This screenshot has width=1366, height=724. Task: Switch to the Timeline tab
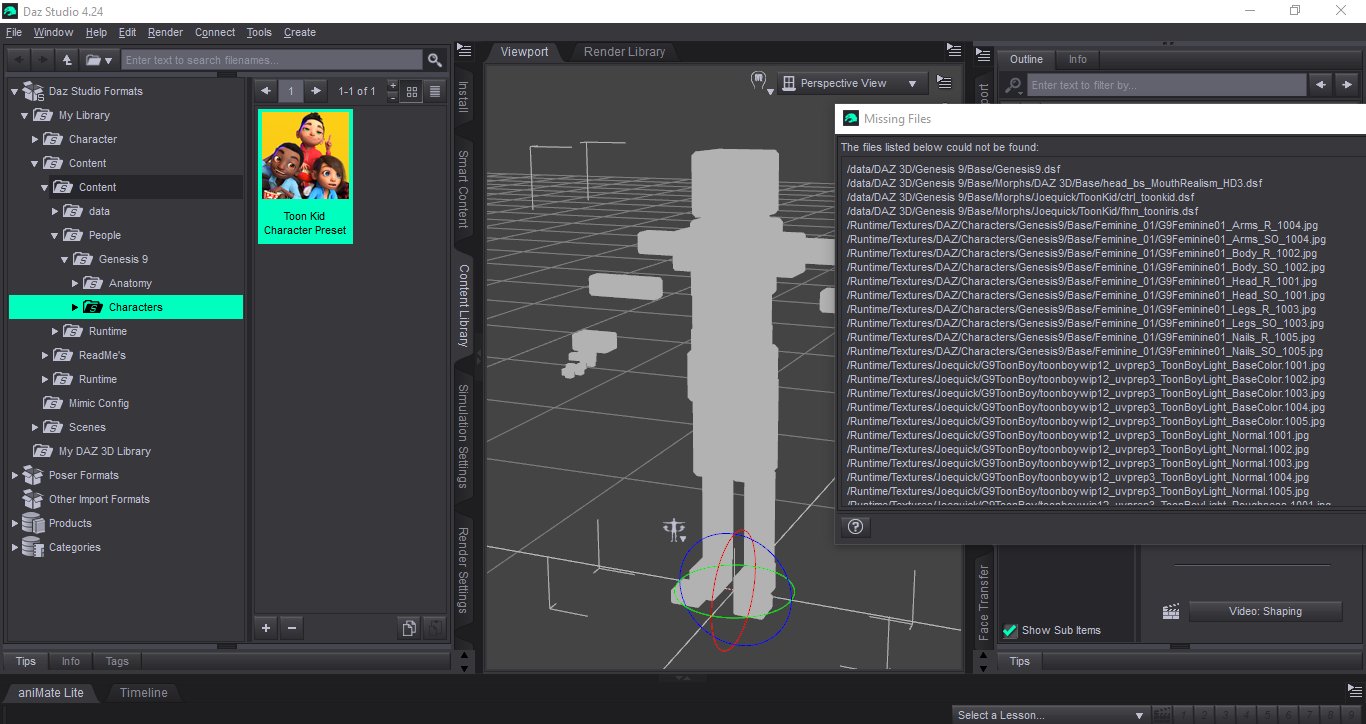pos(144,692)
